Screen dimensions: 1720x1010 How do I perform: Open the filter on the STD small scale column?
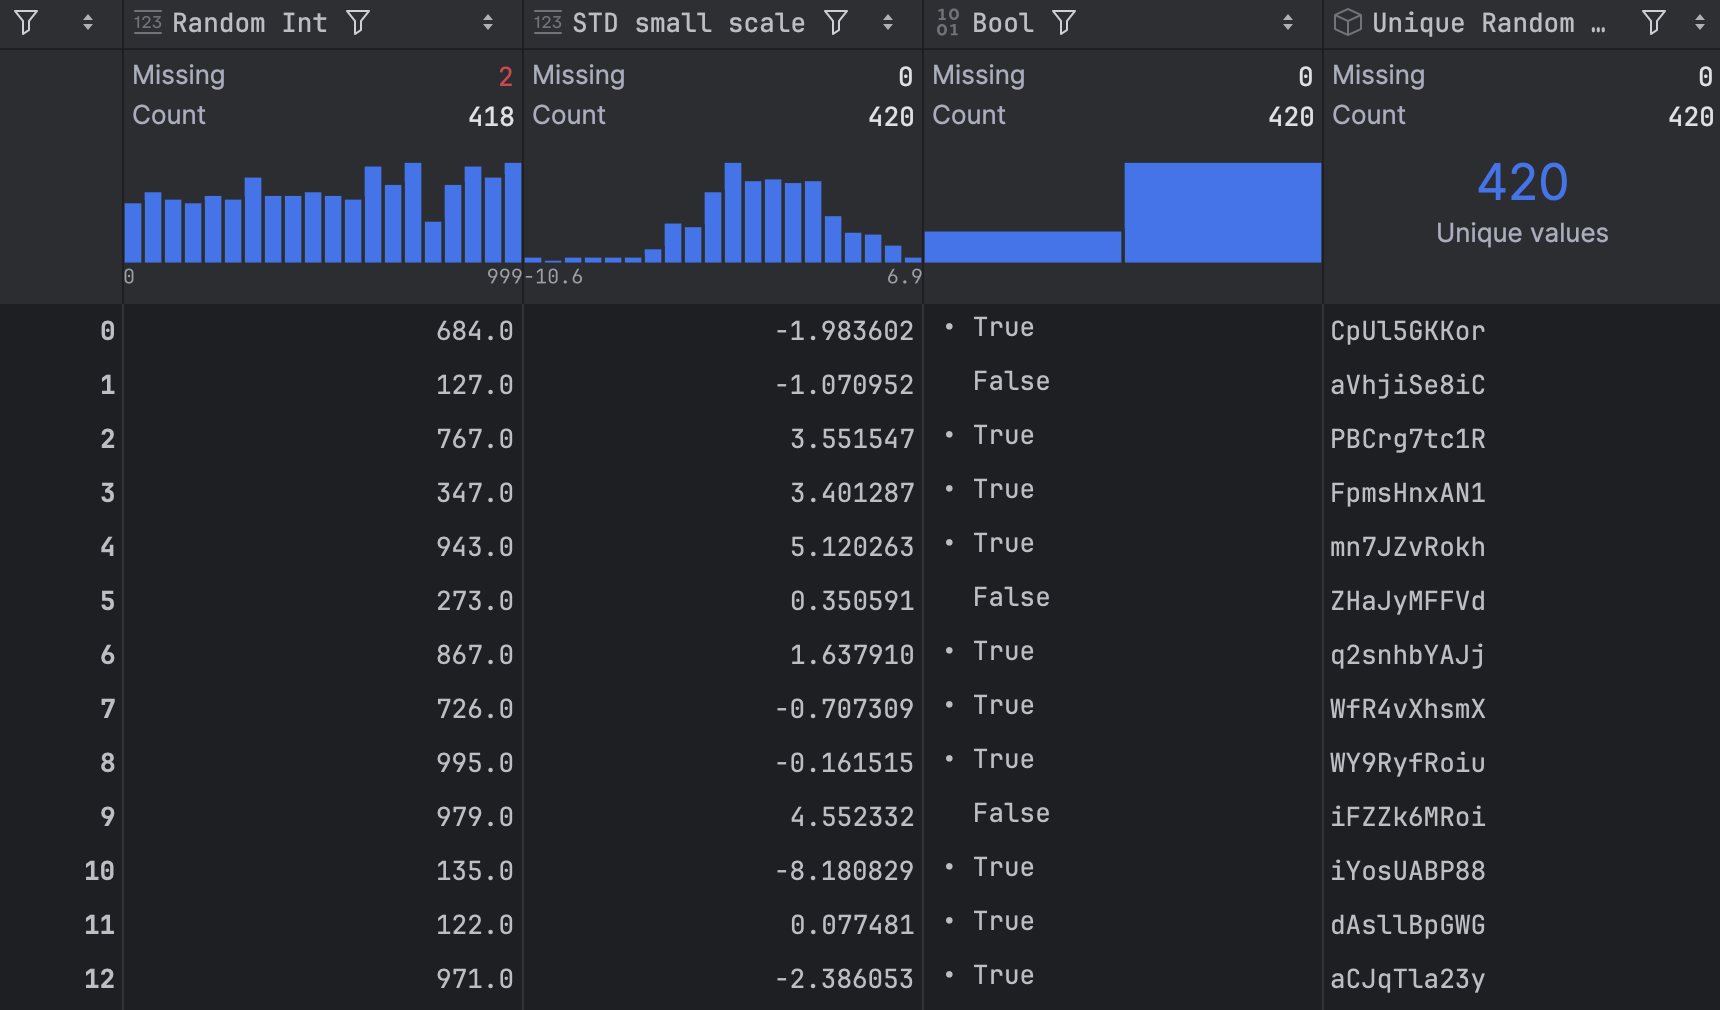click(837, 23)
